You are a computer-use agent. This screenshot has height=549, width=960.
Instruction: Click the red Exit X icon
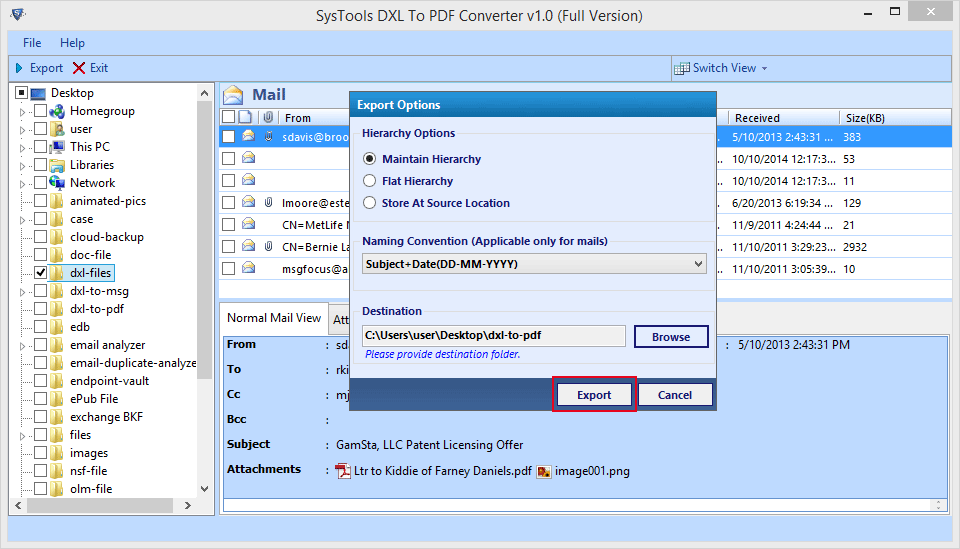pos(79,68)
